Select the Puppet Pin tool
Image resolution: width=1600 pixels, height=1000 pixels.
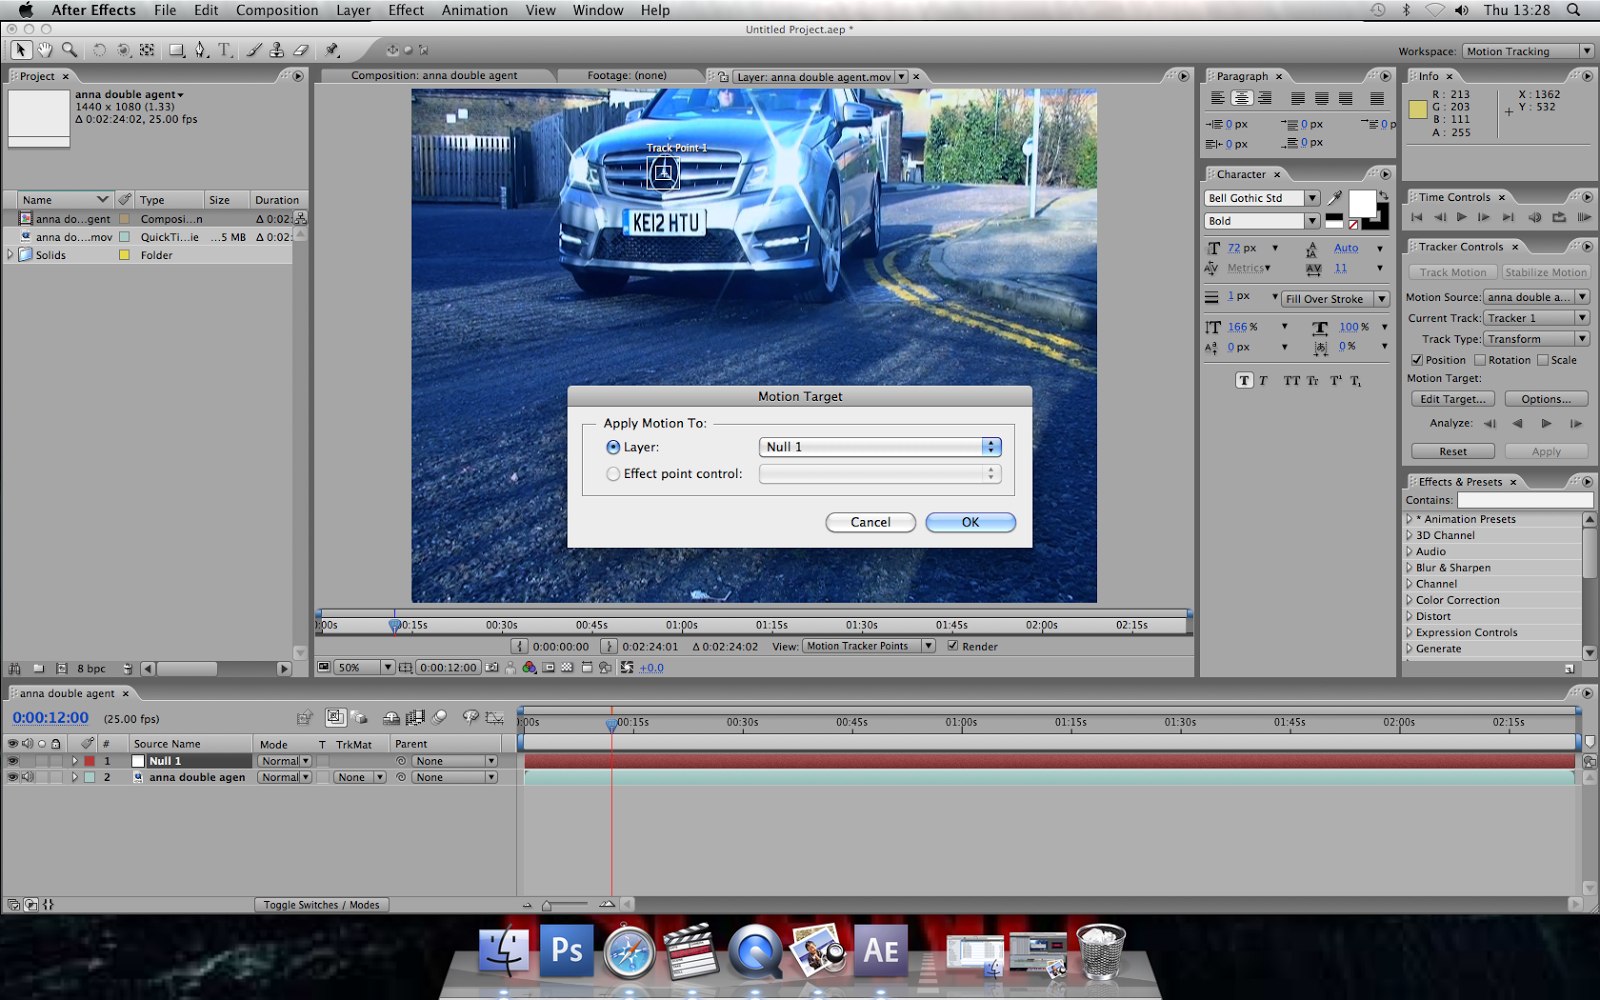(x=332, y=50)
